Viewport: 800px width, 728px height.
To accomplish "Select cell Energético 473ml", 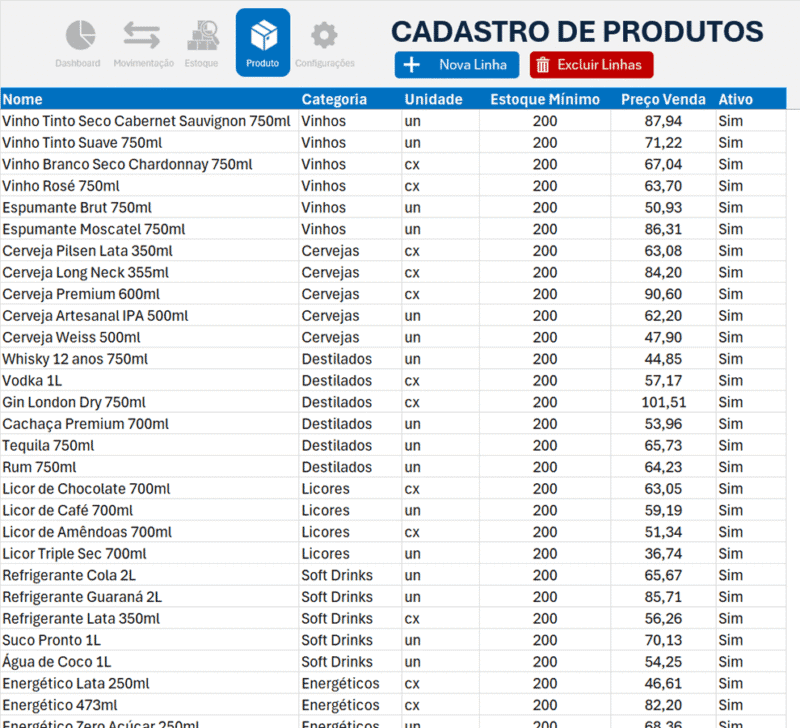I will click(x=149, y=705).
